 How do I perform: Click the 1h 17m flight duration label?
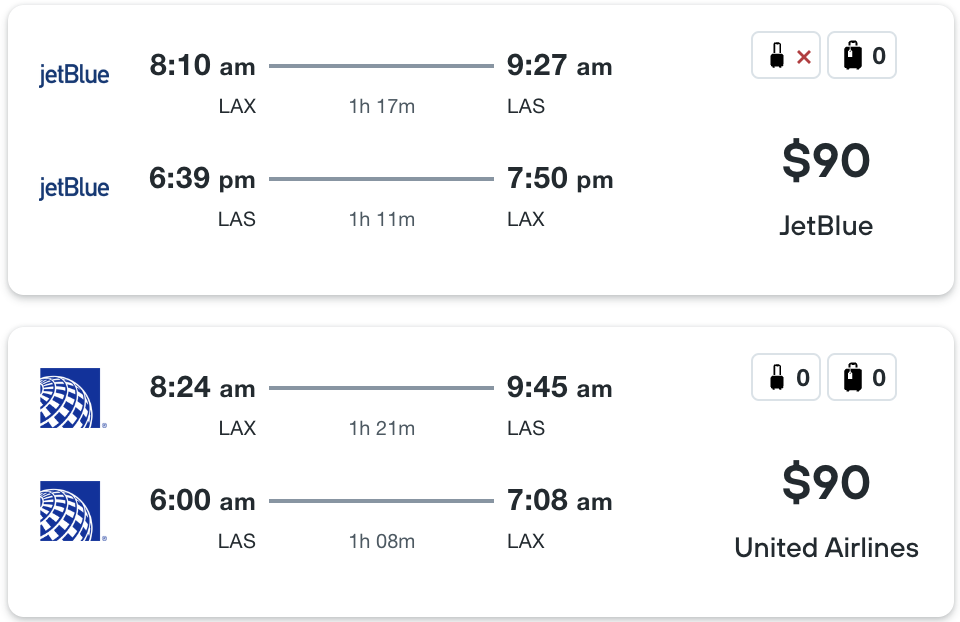point(381,107)
